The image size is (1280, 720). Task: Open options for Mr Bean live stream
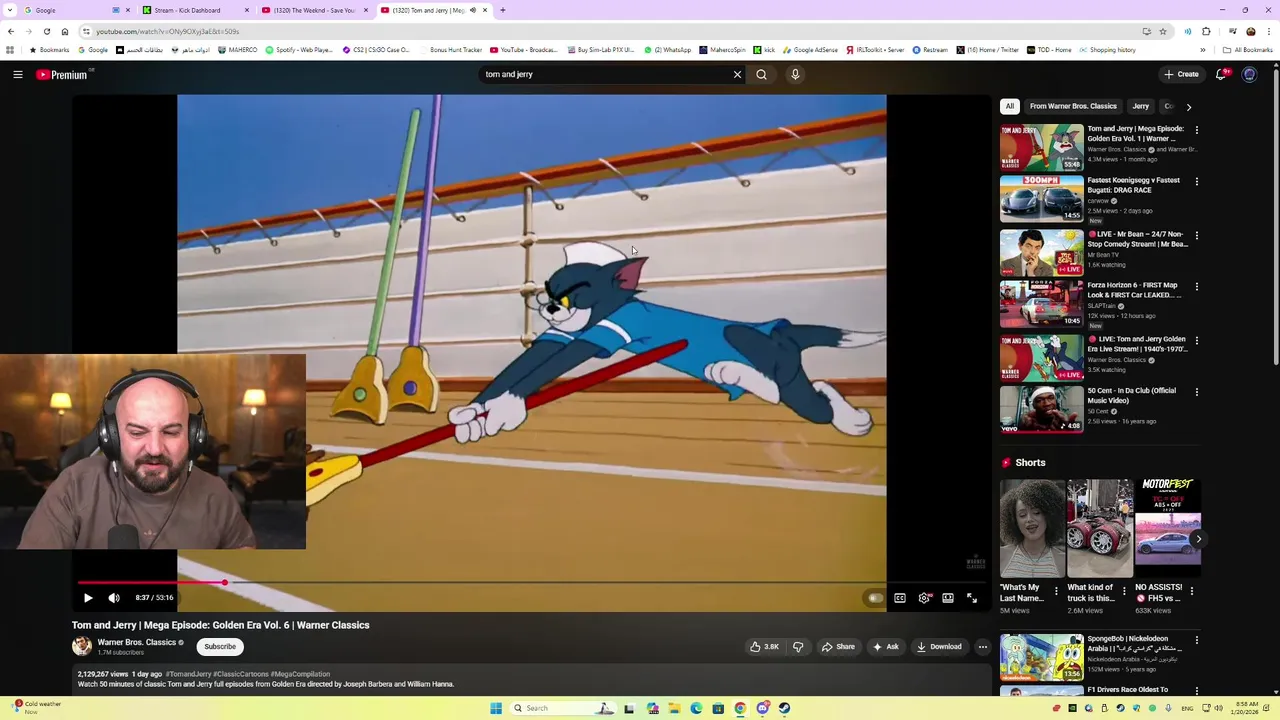tap(1196, 236)
